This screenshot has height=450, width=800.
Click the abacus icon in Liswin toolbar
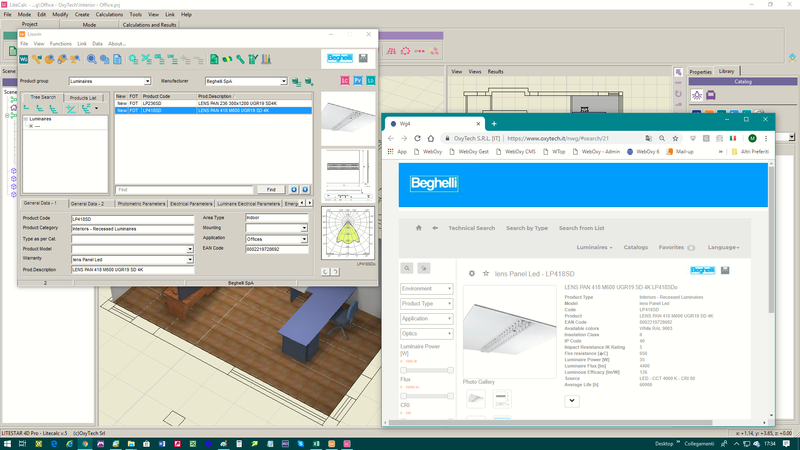[266, 59]
